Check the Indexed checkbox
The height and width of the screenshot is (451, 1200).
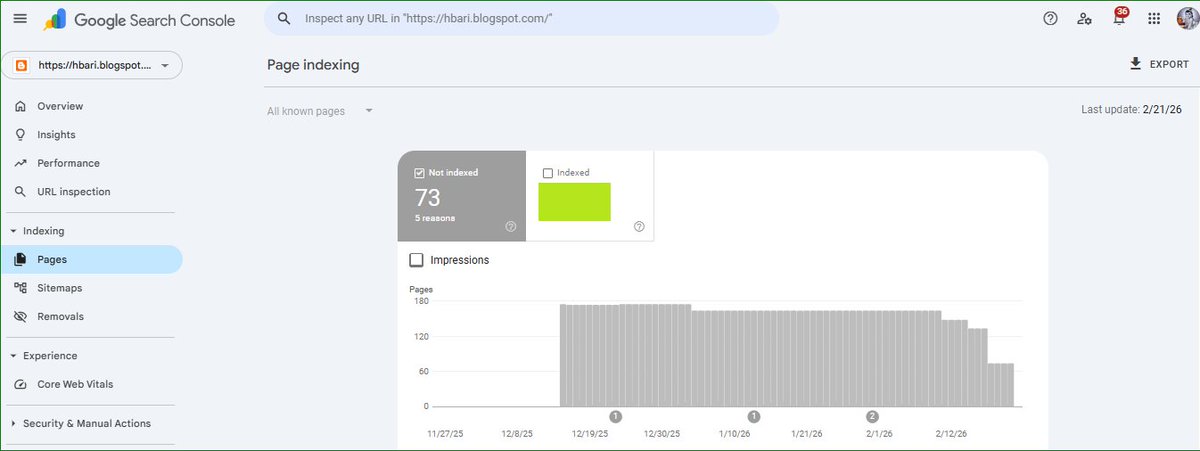pyautogui.click(x=547, y=173)
